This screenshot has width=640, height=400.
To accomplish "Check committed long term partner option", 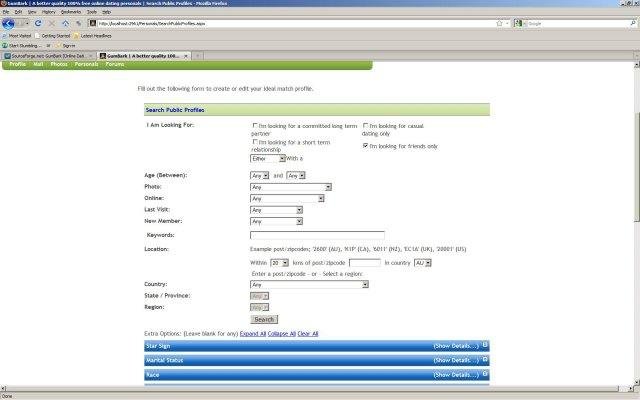I will click(255, 126).
